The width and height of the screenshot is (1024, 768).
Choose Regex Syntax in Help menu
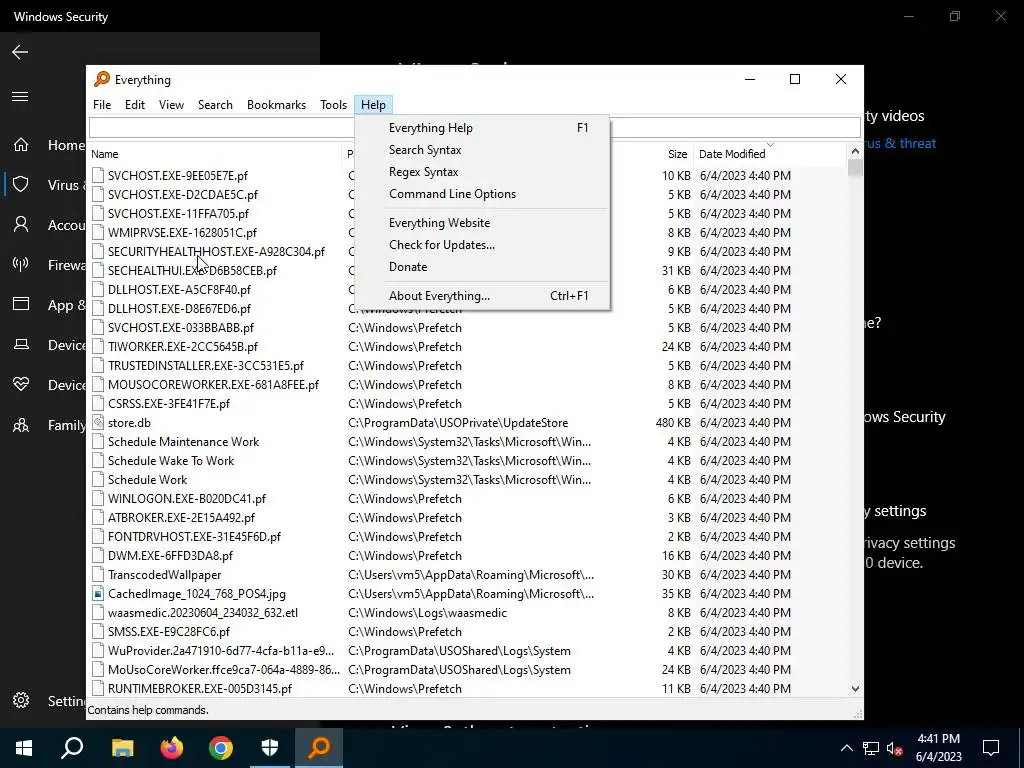tap(483, 172)
